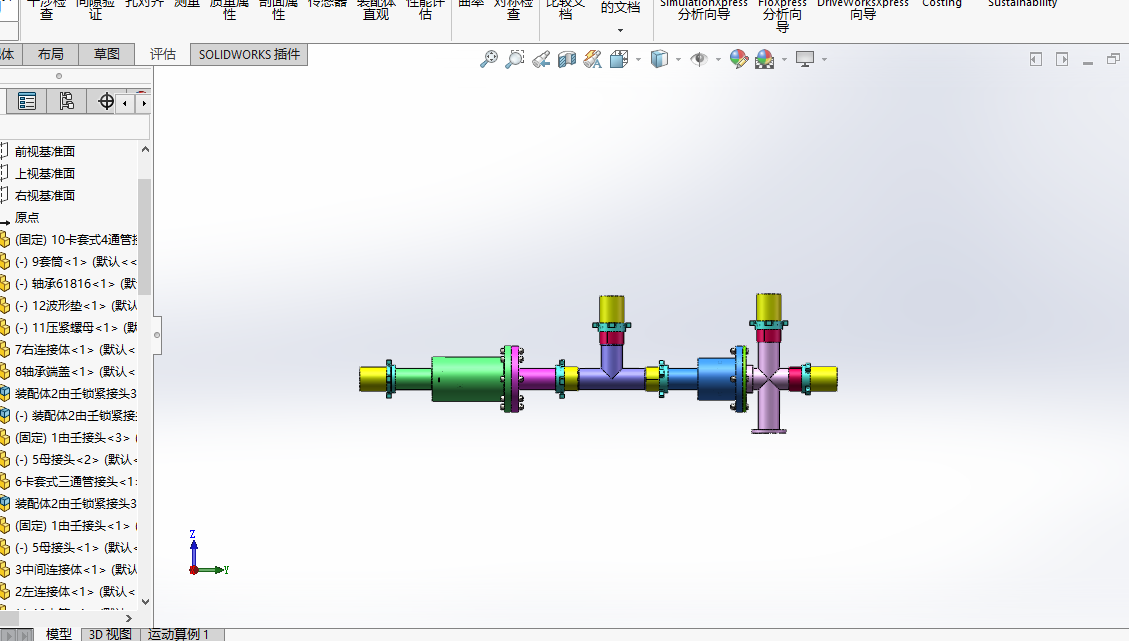Launch the SimulationXpress 分析向导
This screenshot has width=1129, height=641.
pos(704,9)
